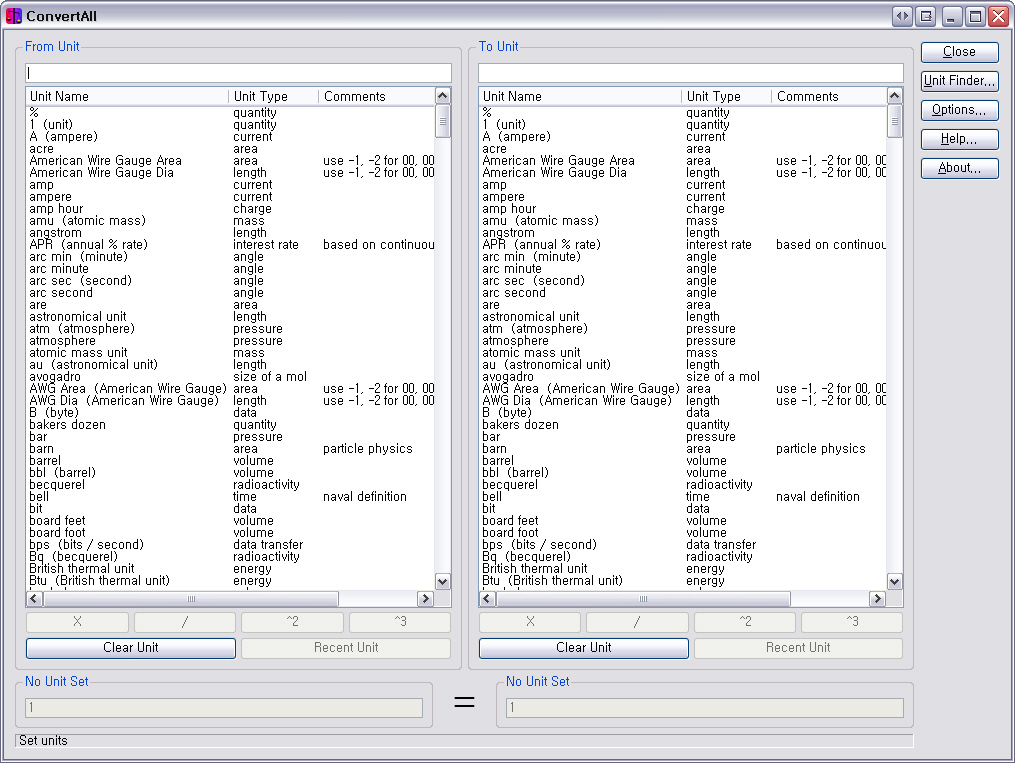Click the X multiply button under To Unit
The height and width of the screenshot is (763, 1015).
coord(530,622)
